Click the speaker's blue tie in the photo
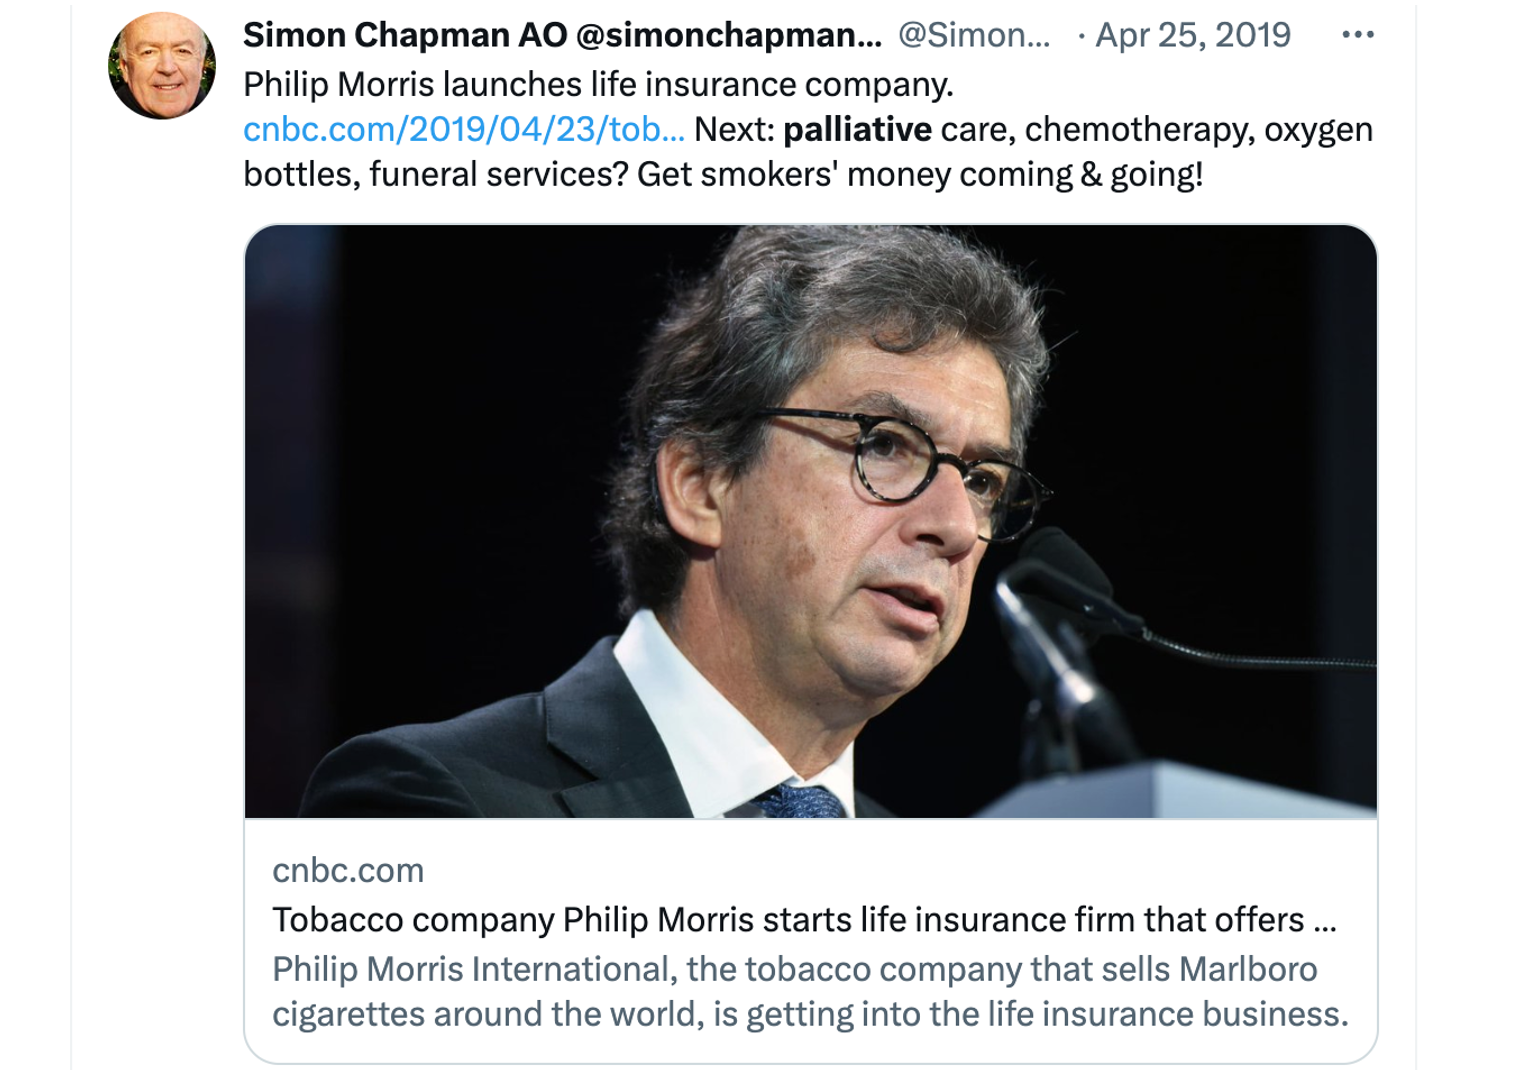 (800, 801)
